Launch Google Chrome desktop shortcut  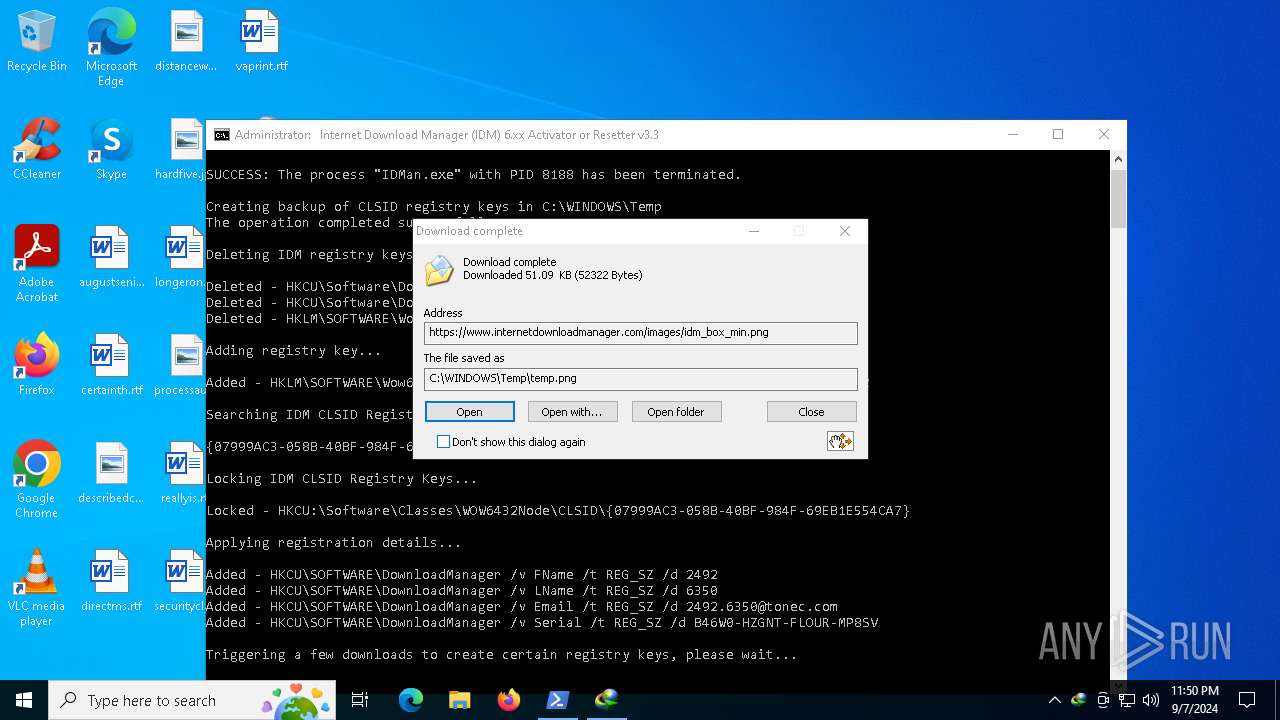tap(37, 480)
